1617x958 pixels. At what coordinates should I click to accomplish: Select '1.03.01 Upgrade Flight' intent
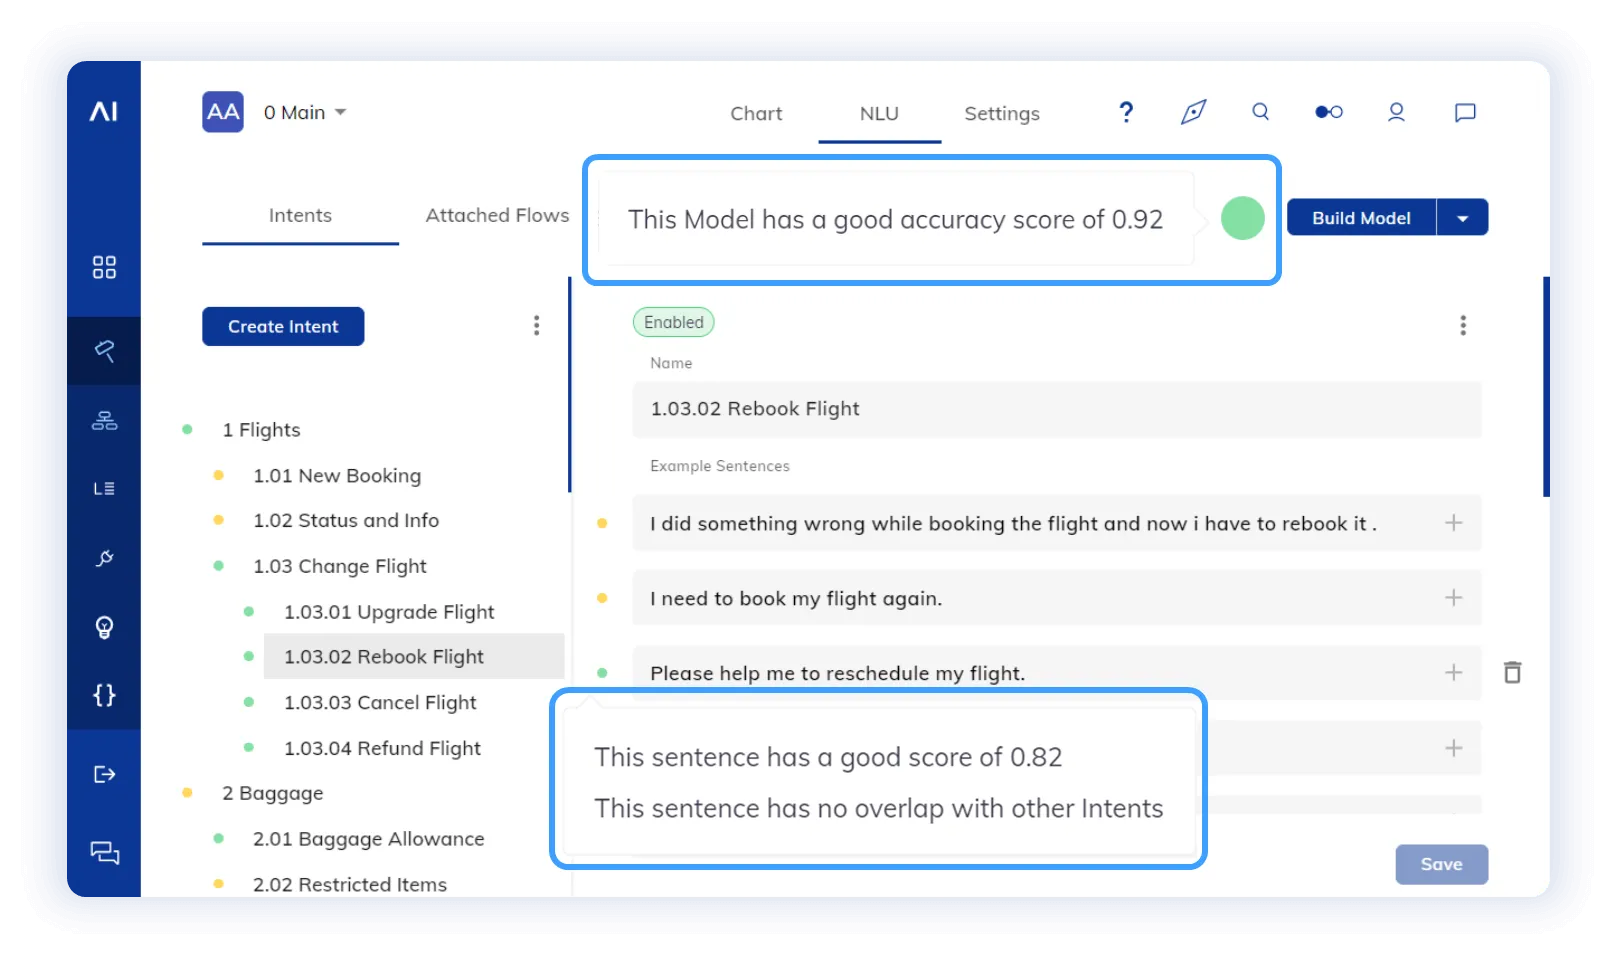pos(389,612)
